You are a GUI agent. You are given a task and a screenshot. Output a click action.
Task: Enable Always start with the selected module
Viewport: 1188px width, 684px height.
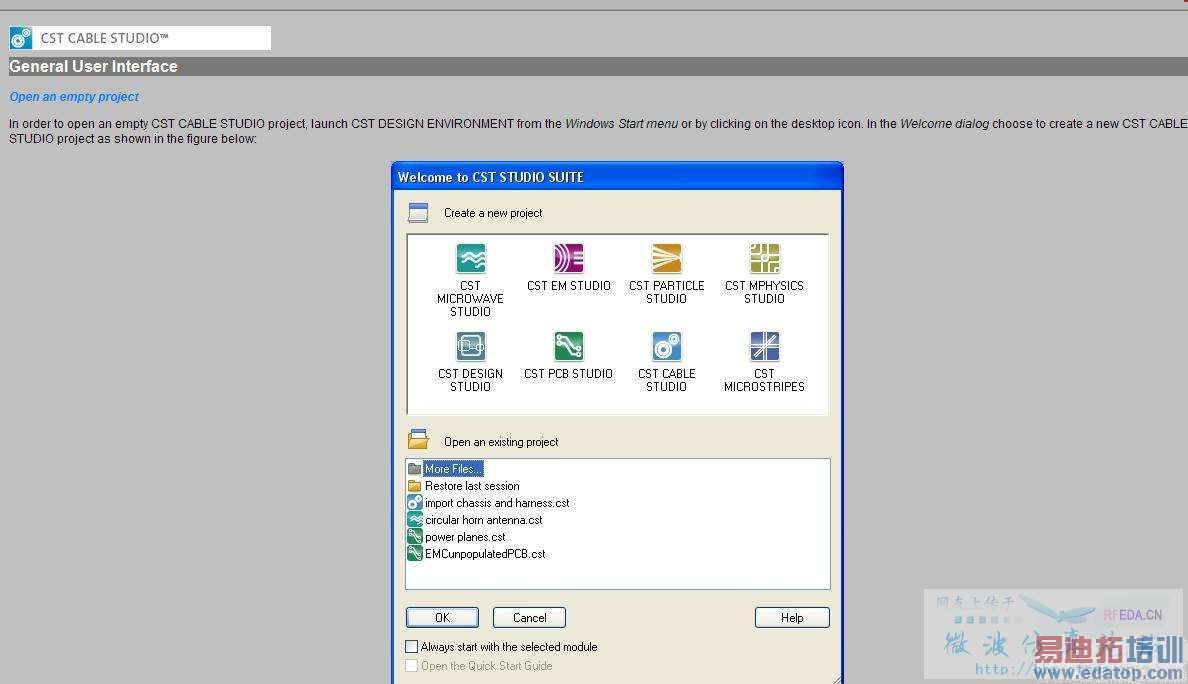[411, 647]
